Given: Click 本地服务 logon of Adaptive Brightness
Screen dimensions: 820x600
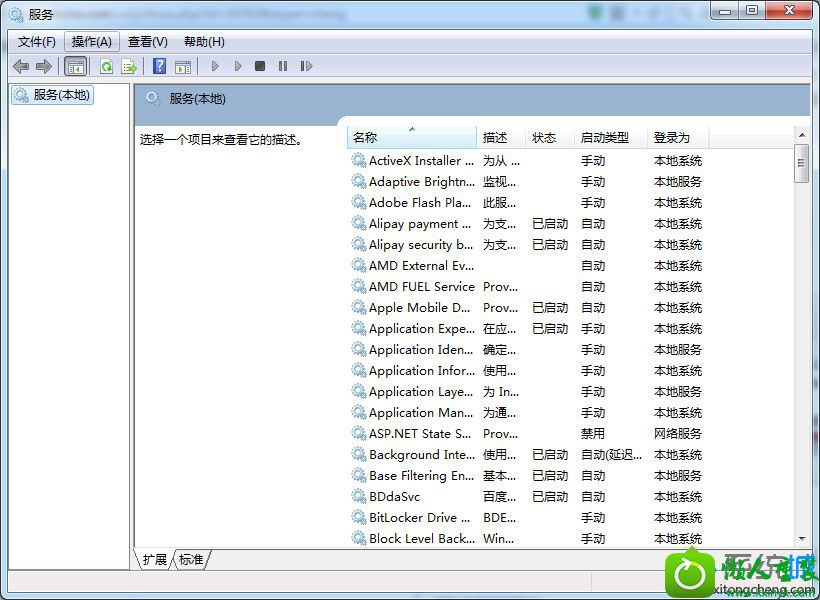Looking at the screenshot, I should click(x=678, y=182).
